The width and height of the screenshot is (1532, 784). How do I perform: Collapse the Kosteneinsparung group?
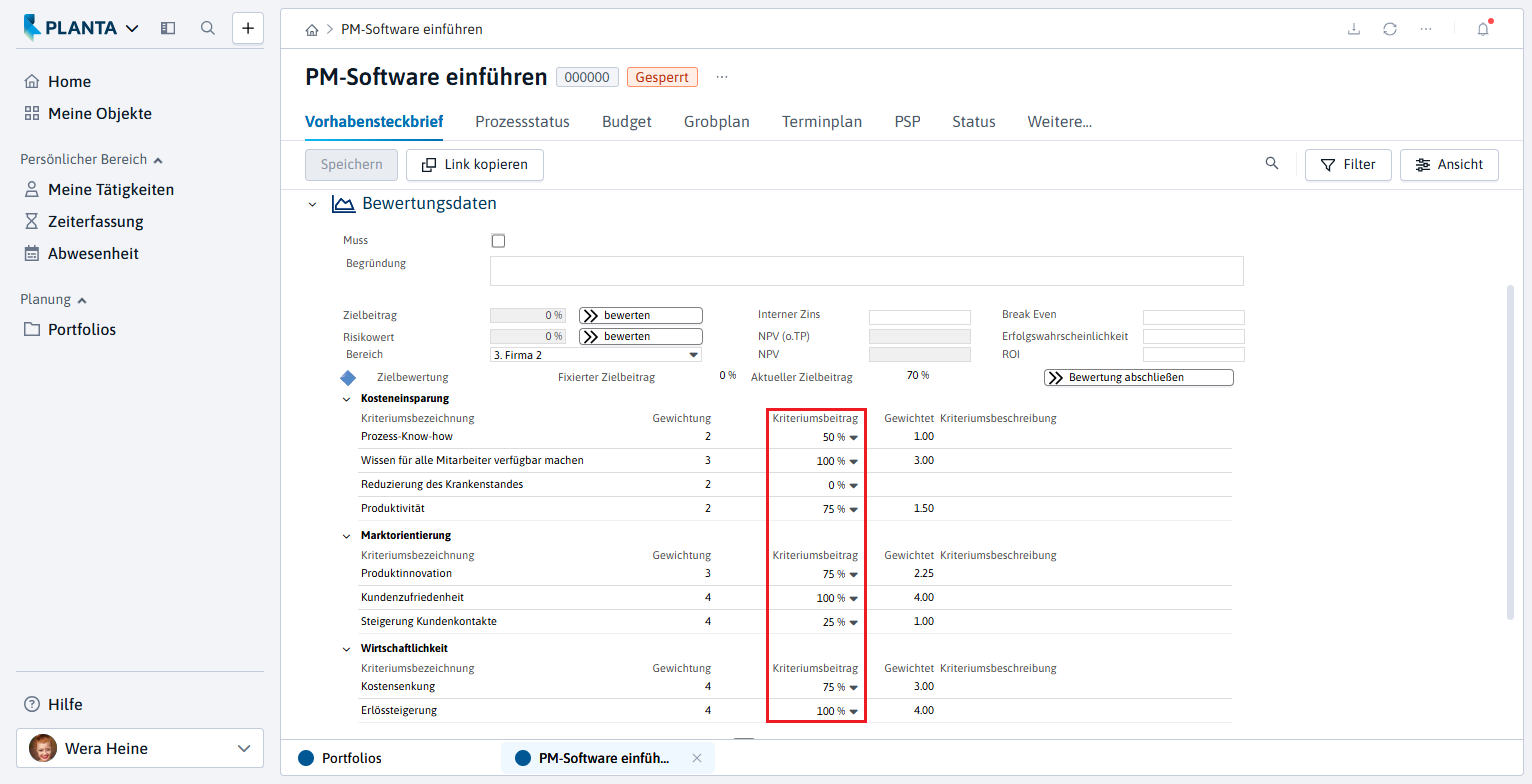click(x=346, y=398)
